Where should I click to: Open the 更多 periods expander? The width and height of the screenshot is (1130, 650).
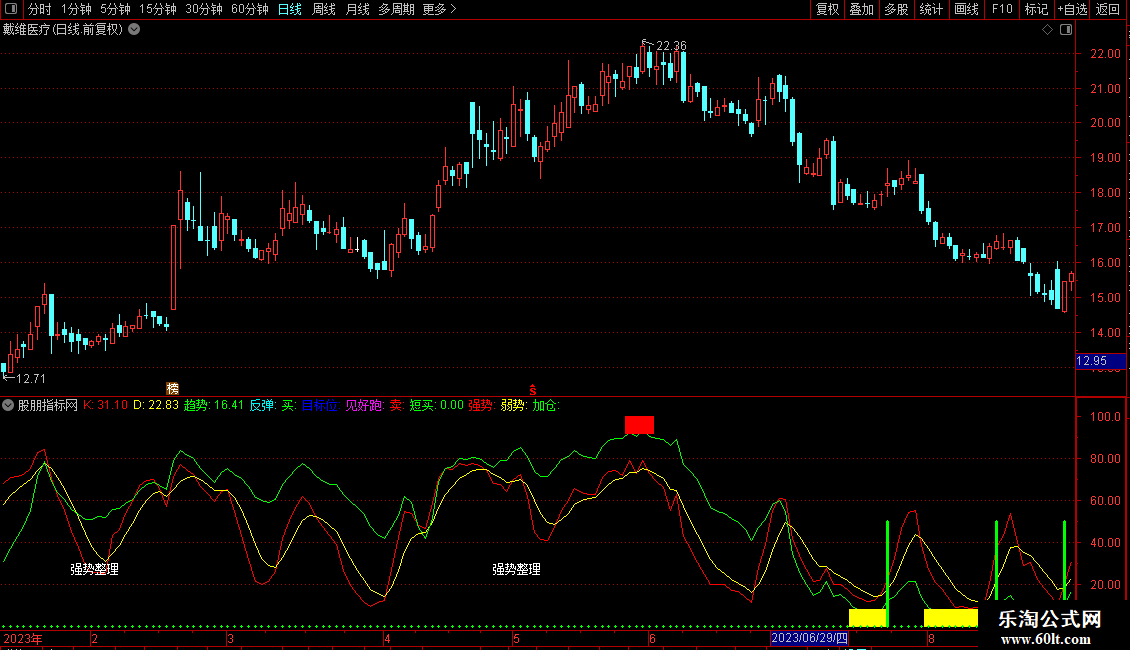(x=439, y=9)
